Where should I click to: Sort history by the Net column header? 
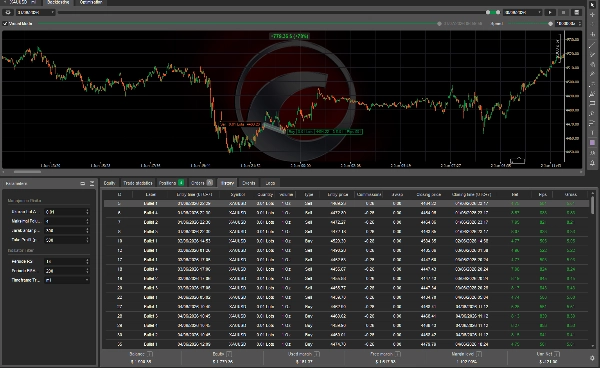(515, 195)
